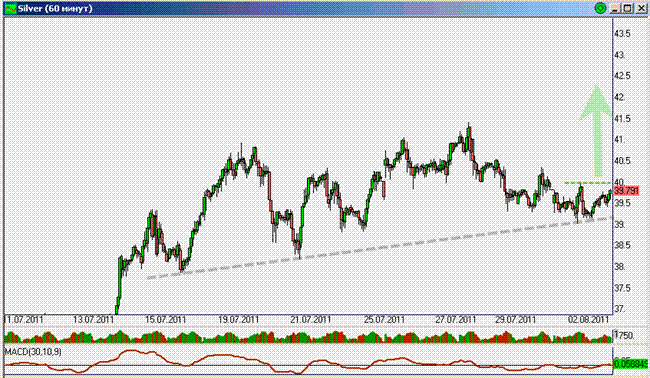650x378 pixels.
Task: Click the chart icon in the Silver title bar
Action: (10, 8)
